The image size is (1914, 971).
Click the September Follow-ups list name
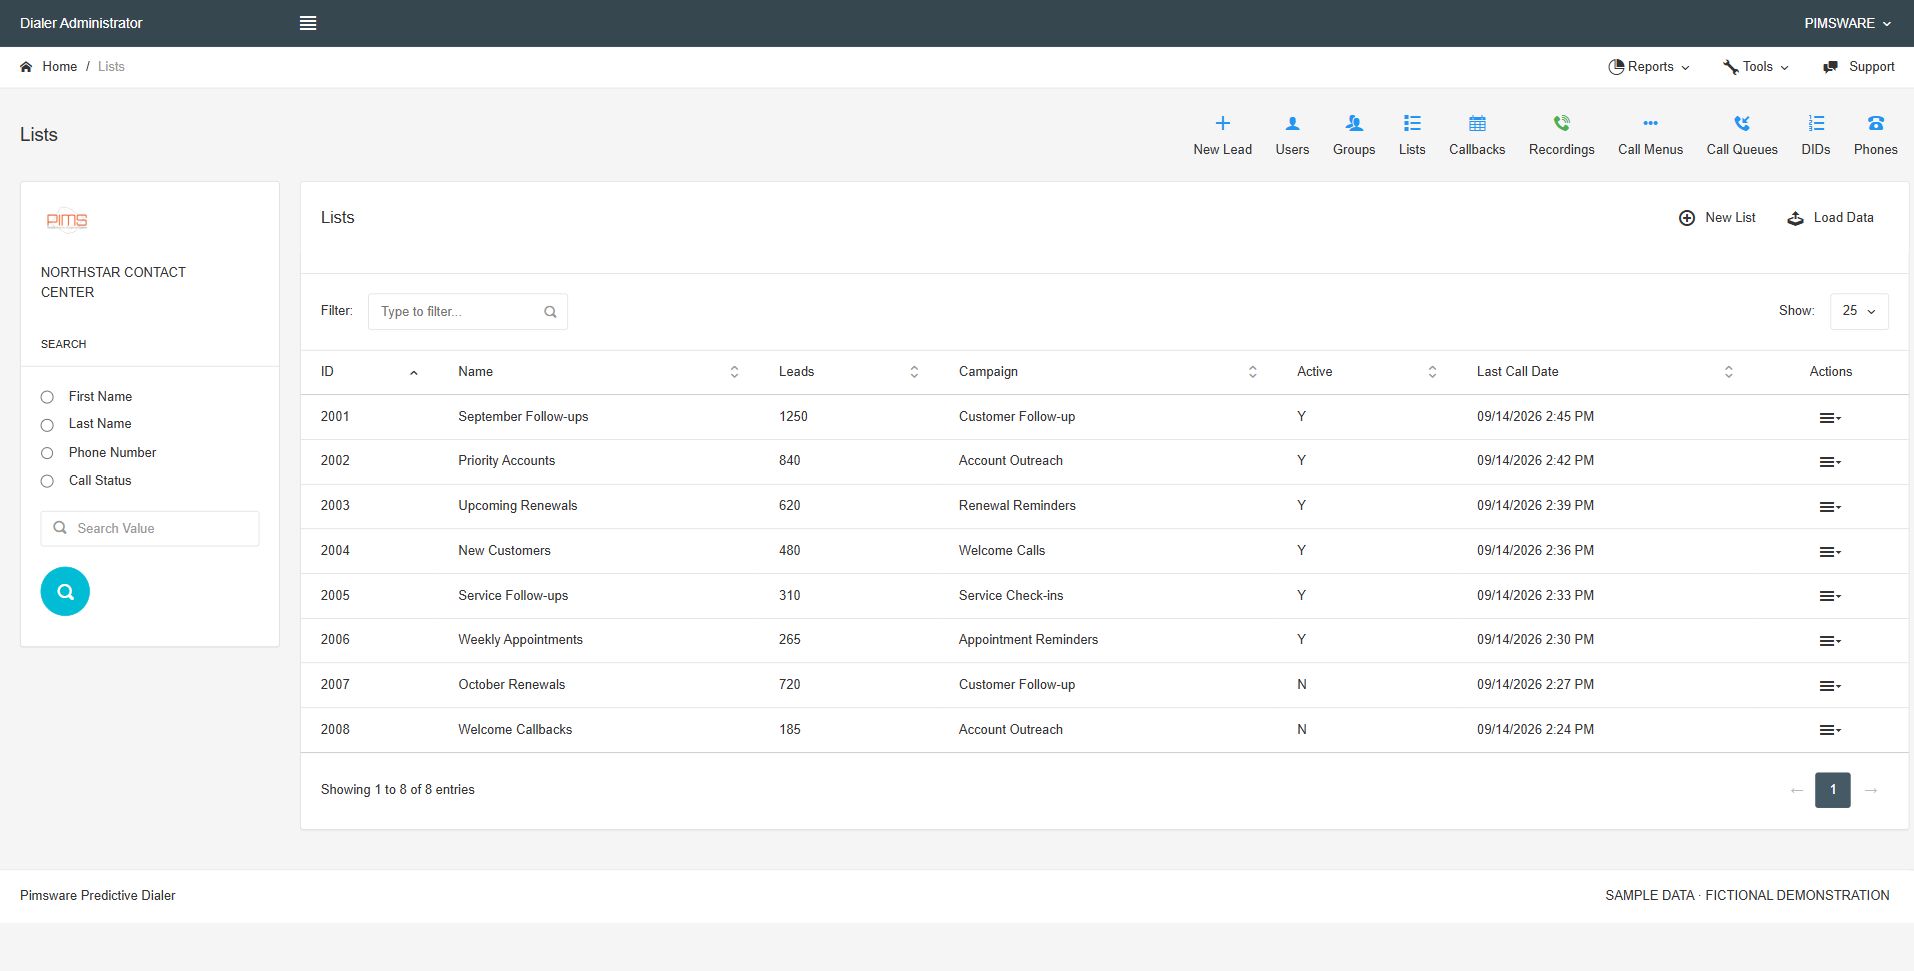click(x=523, y=417)
